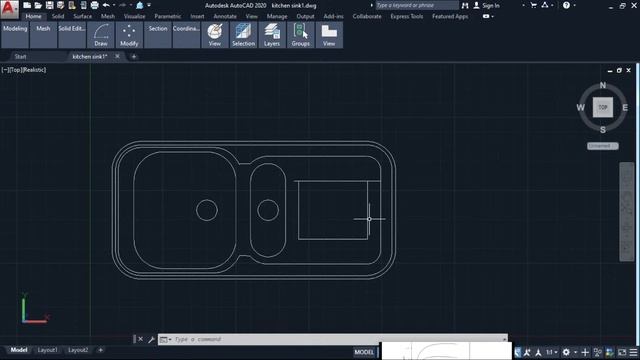Viewport: 640px width, 360px height.
Task: Add new layout with plus button
Action: click(100, 350)
